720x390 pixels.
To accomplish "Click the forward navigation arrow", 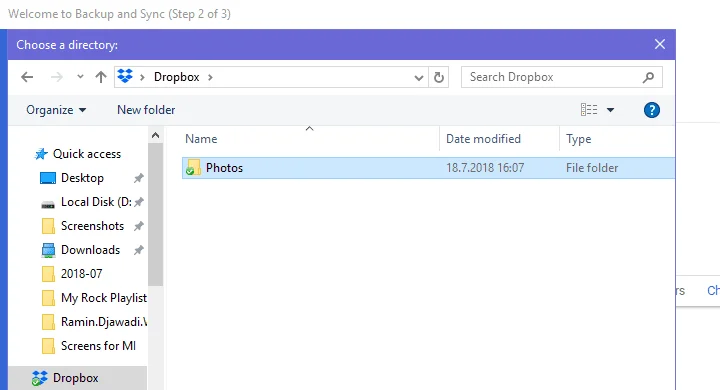I will point(56,77).
